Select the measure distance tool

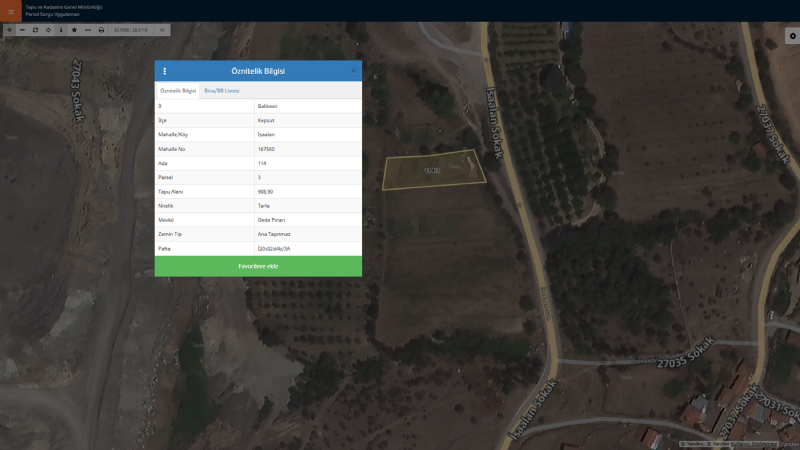point(88,30)
